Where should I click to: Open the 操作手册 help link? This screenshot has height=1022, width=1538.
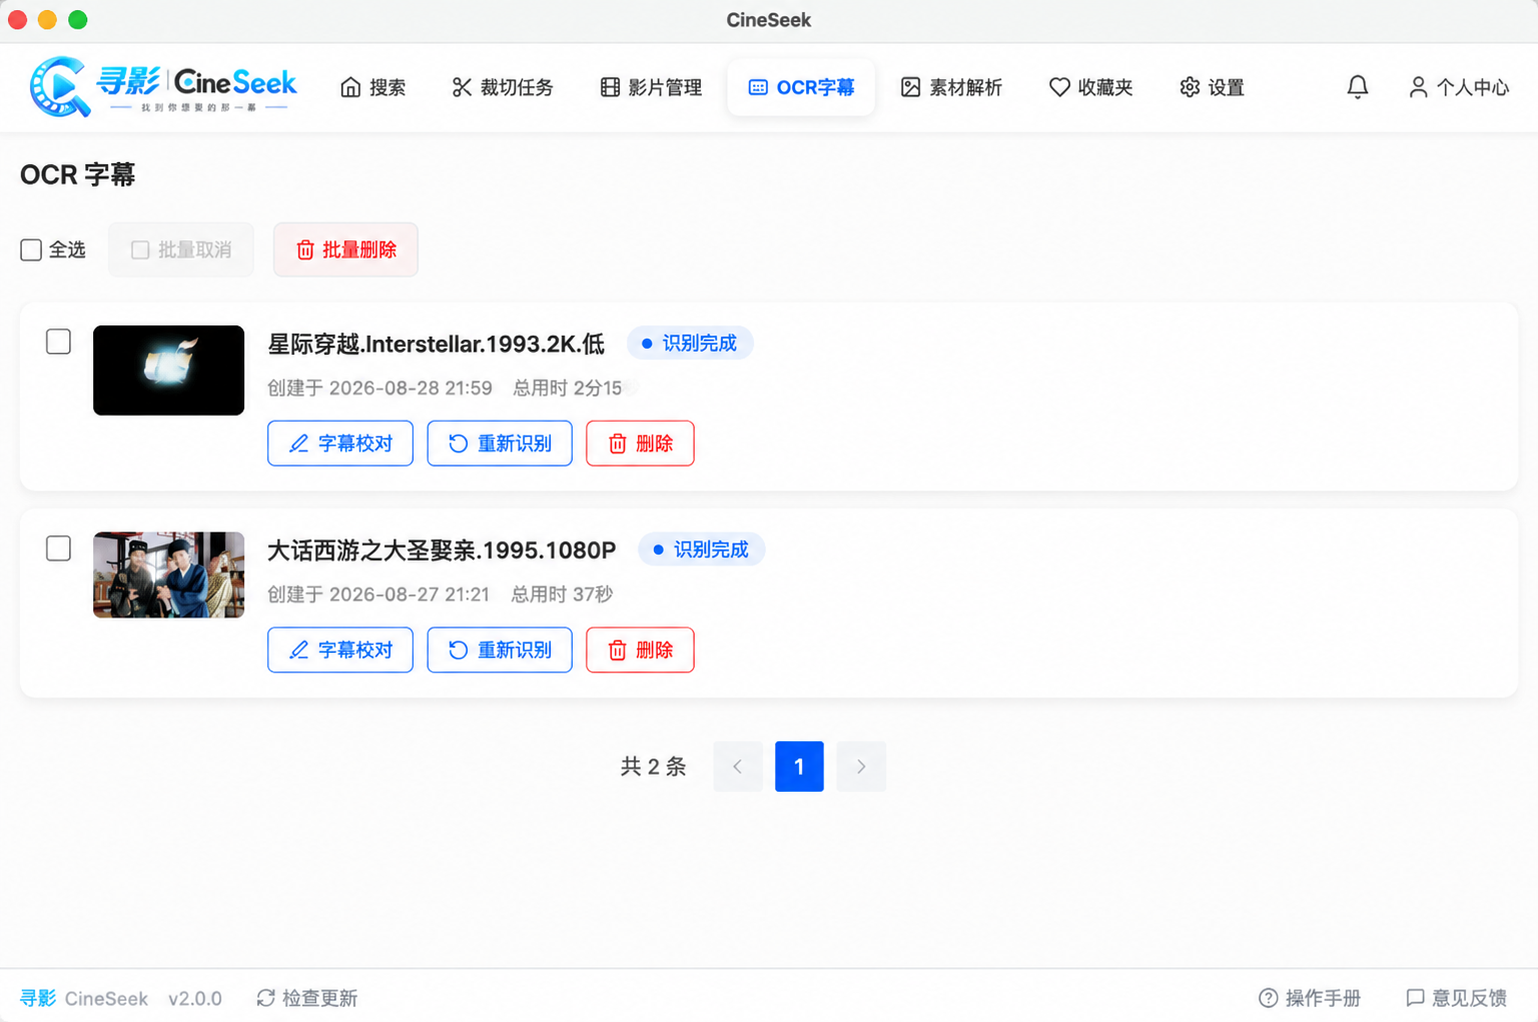(1309, 998)
